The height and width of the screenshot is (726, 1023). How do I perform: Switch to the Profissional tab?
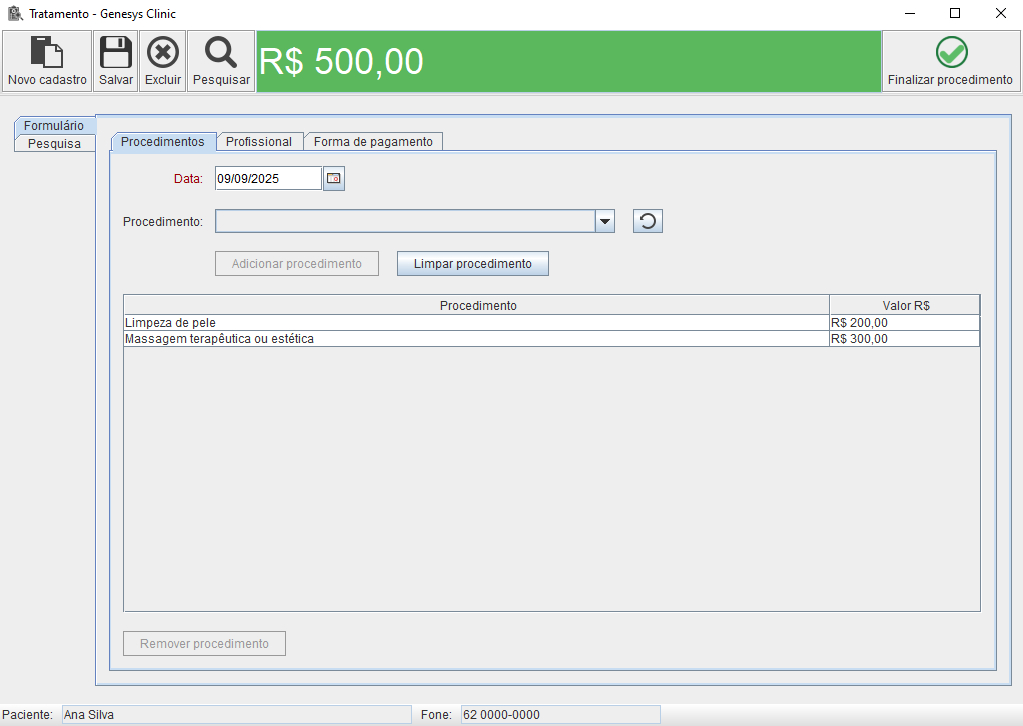(259, 142)
